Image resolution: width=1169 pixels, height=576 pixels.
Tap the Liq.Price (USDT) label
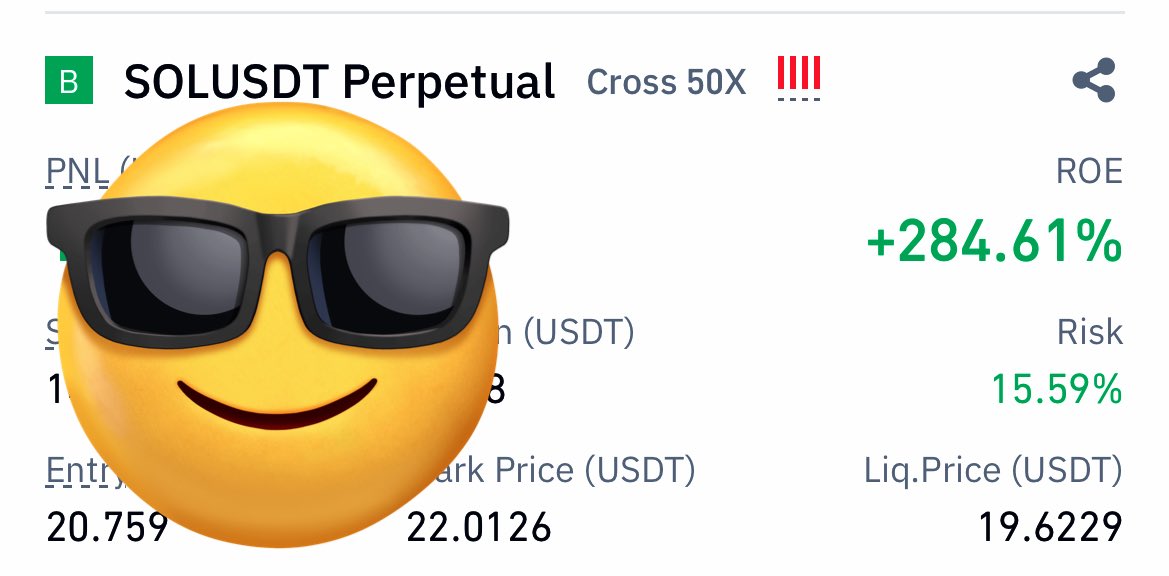(x=993, y=471)
